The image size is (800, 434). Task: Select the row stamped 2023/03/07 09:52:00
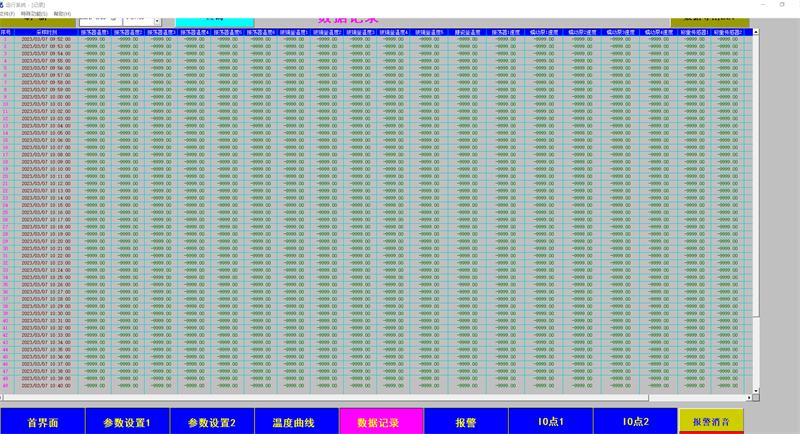tap(46, 39)
